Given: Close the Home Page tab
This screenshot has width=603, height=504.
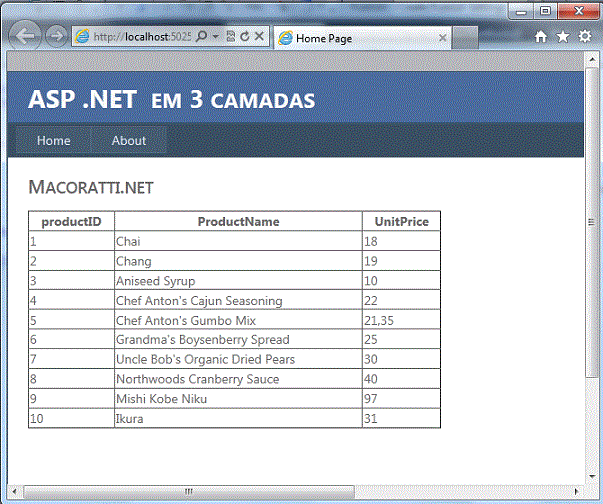Looking at the screenshot, I should [x=442, y=38].
